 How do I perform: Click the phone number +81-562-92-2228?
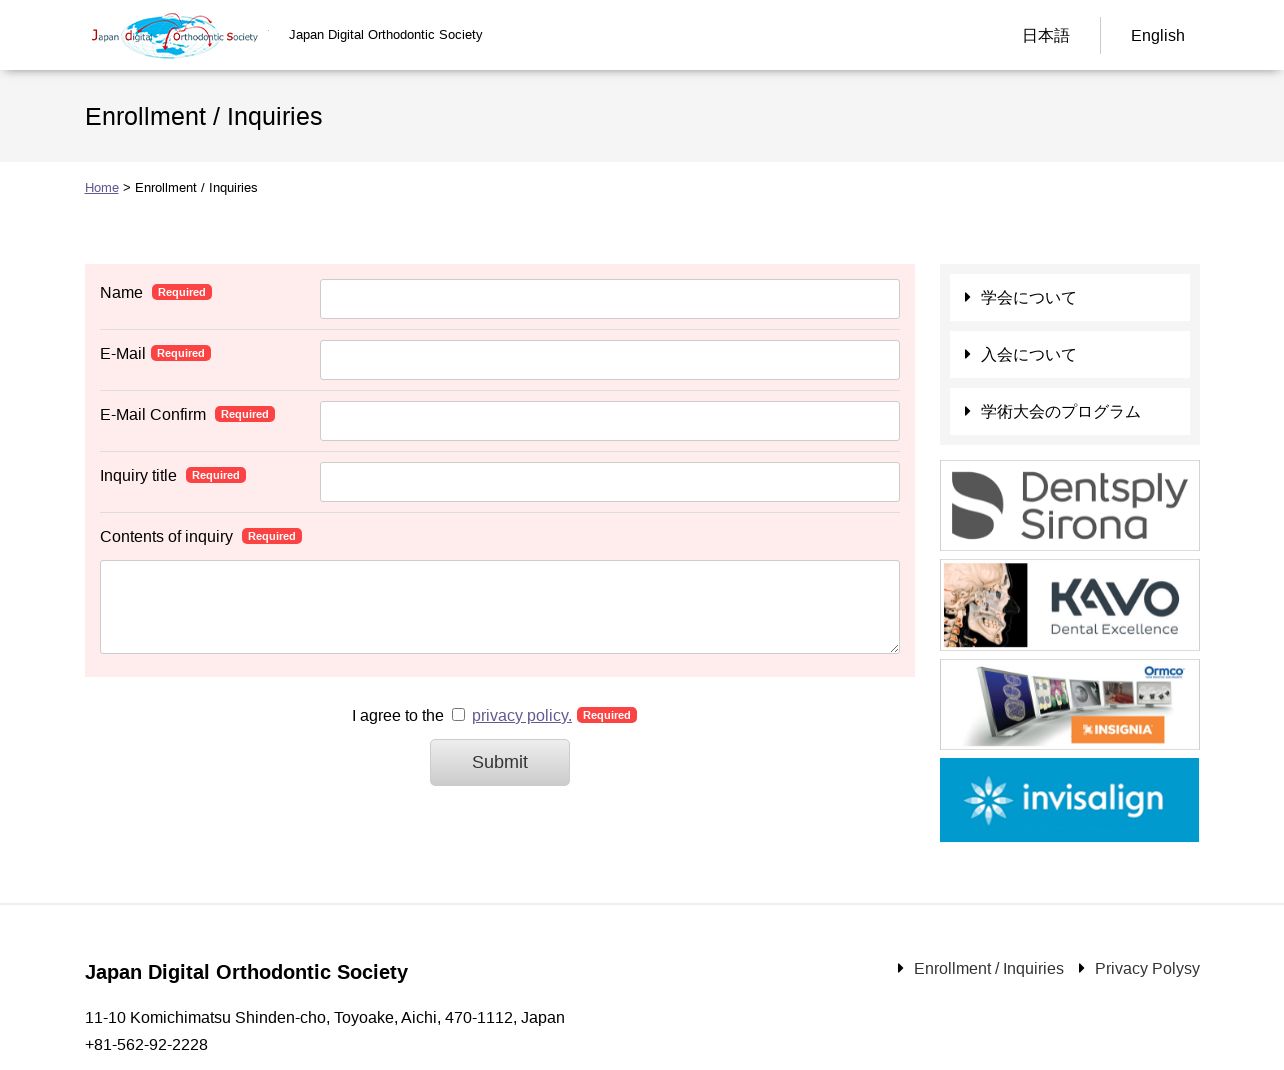(x=146, y=1045)
